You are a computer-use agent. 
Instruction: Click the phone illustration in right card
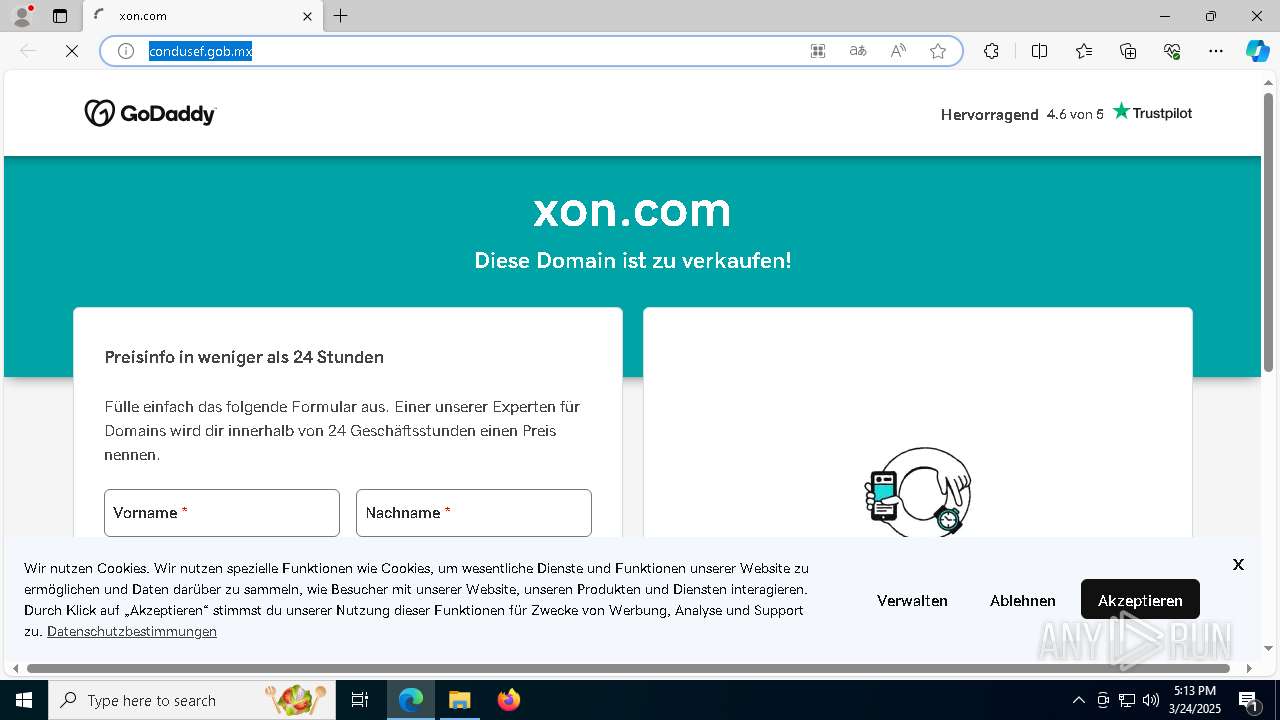(x=917, y=492)
